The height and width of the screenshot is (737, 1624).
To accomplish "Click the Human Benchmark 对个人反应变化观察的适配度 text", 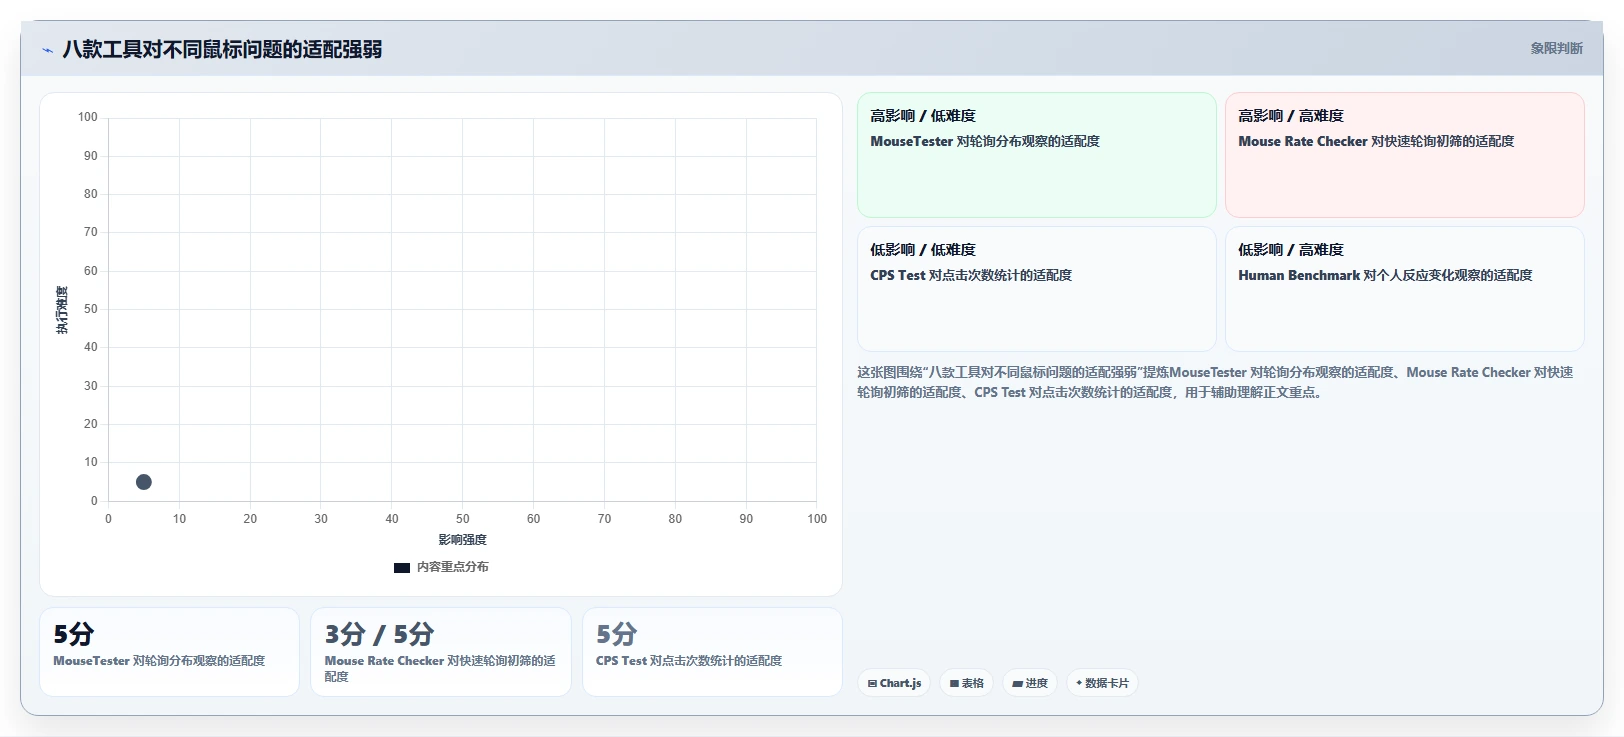I will click(1385, 276).
